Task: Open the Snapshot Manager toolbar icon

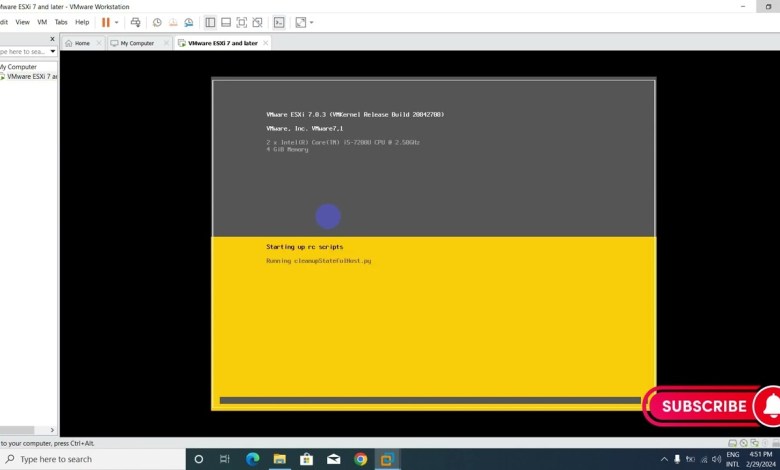Action: point(189,22)
